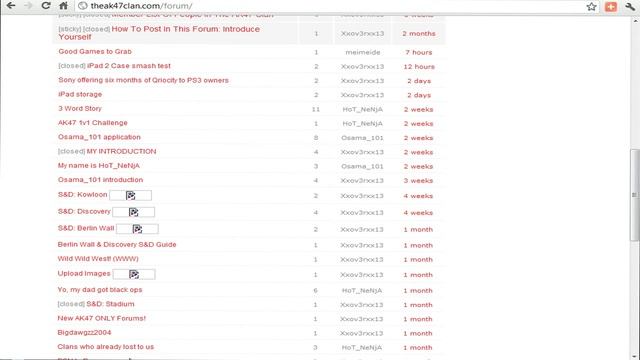Open Clans who already lost to us
Viewport: 640px width, 360px height.
click(x=106, y=347)
